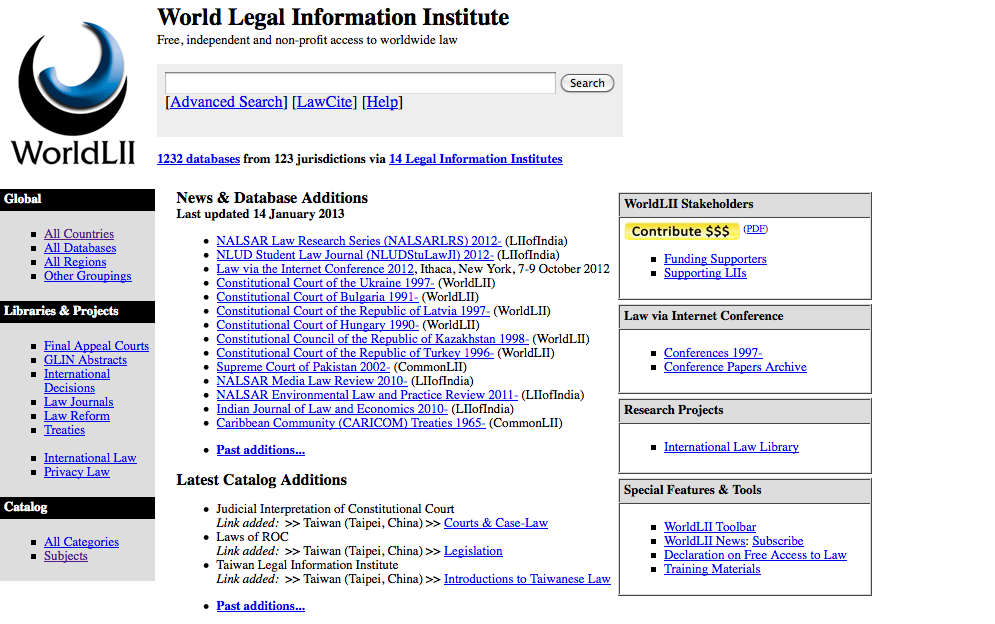The height and width of the screenshot is (624, 995).
Task: Open International Decisions link
Action: point(77,381)
